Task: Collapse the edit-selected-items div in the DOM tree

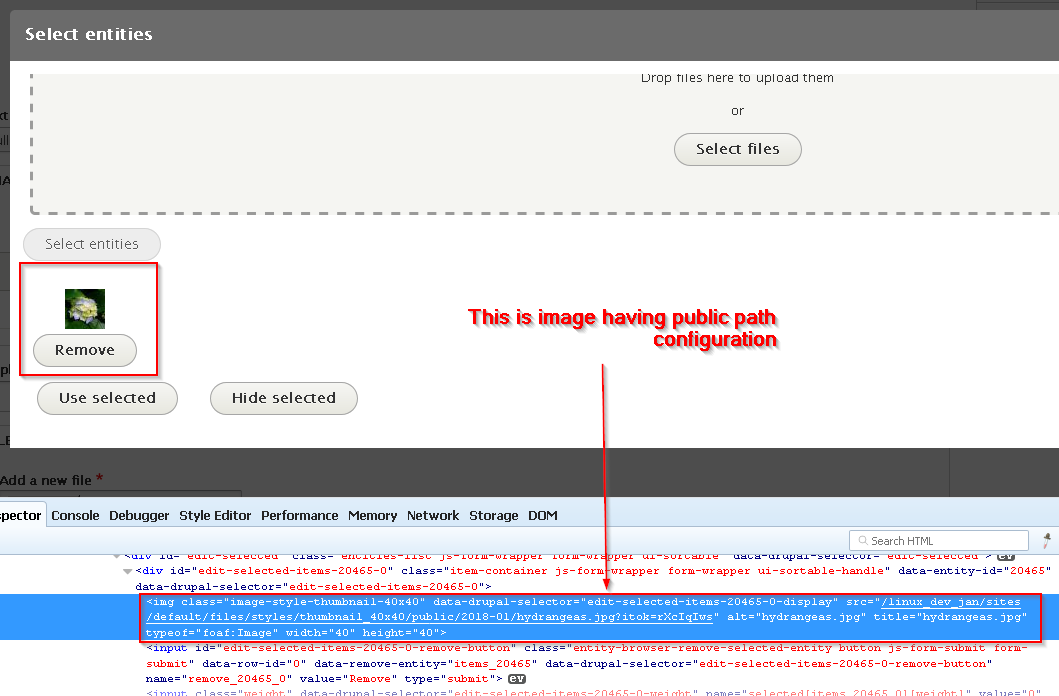Action: pyautogui.click(x=127, y=572)
